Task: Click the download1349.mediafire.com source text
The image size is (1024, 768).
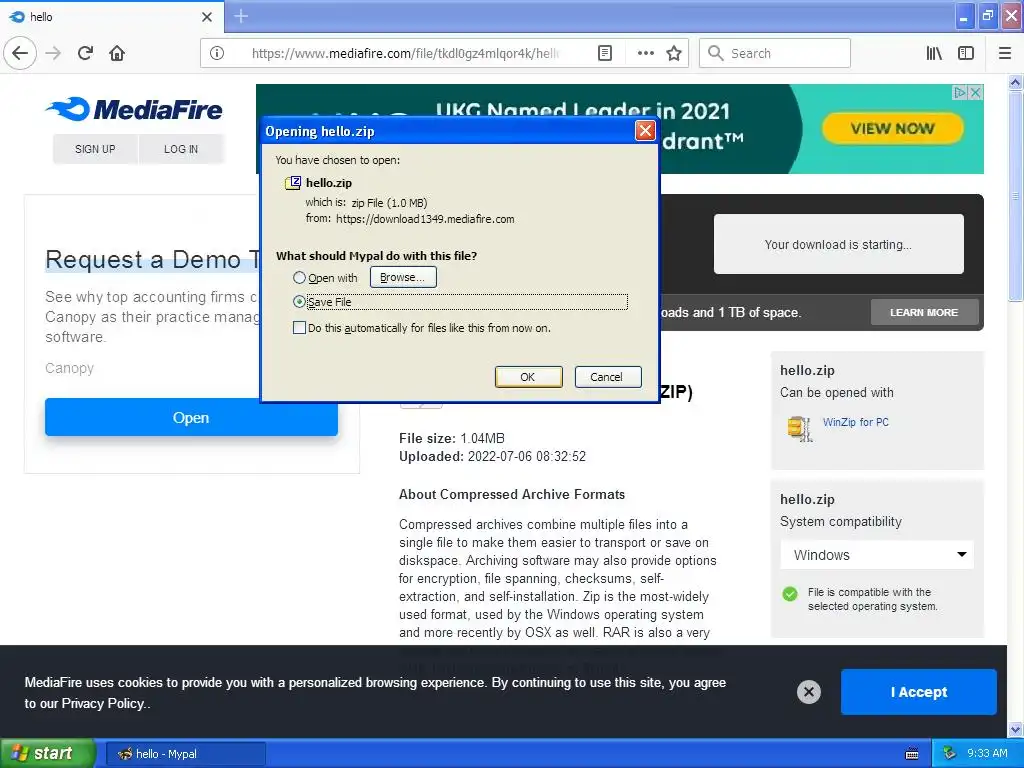Action: click(x=425, y=219)
